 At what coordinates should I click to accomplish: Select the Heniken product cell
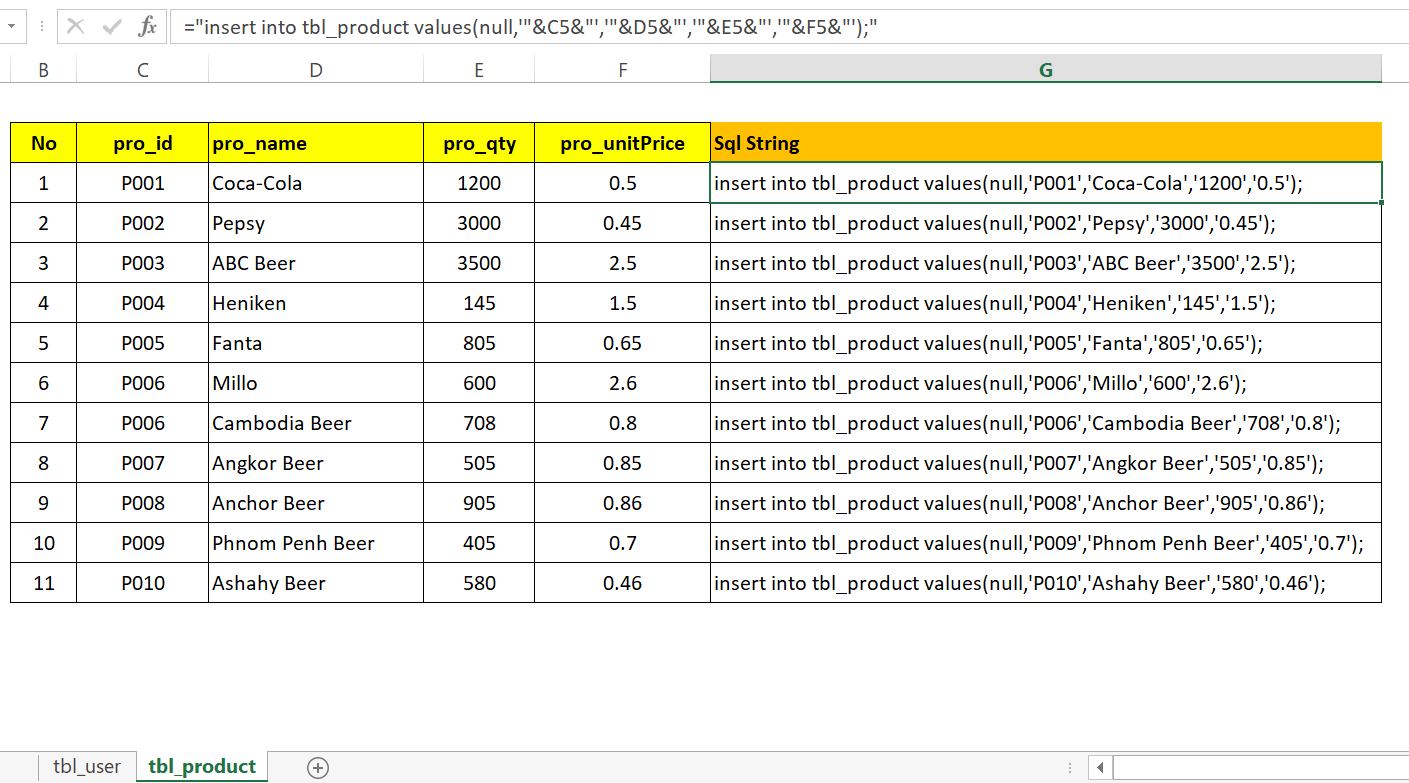(x=316, y=303)
